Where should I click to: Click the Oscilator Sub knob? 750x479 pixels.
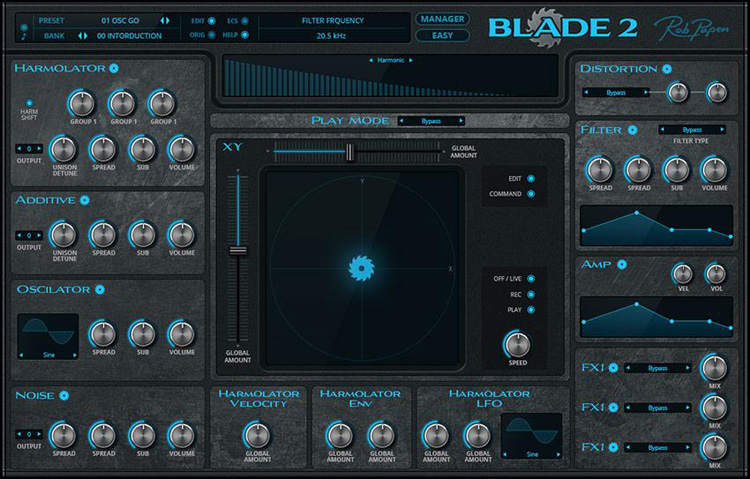point(143,334)
